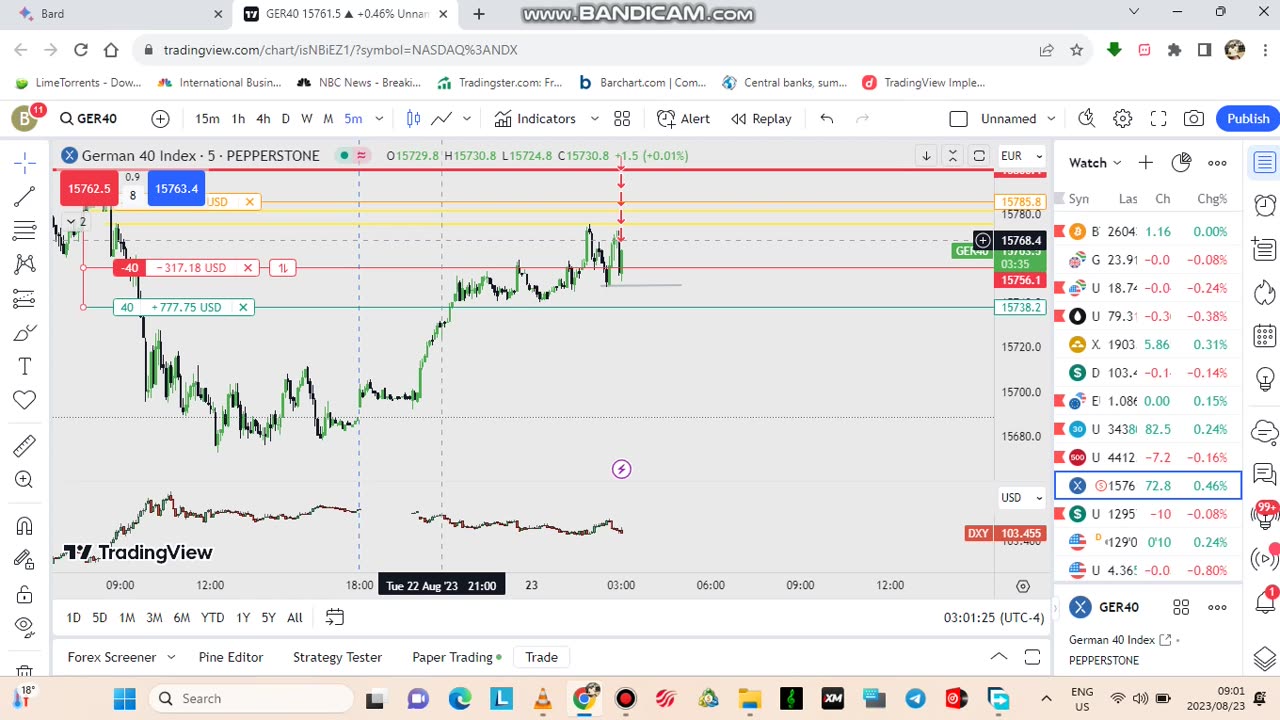Select the YTD date range
The height and width of the screenshot is (720, 1280).
[x=212, y=617]
